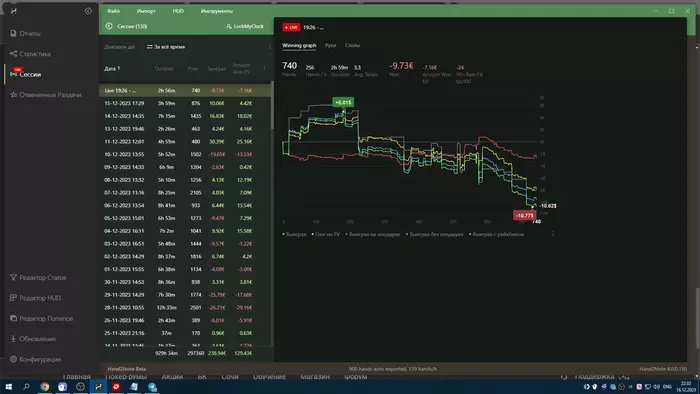The height and width of the screenshot is (394, 700).
Task: Select session 07-12-2023 11:16
Action: 185,193
